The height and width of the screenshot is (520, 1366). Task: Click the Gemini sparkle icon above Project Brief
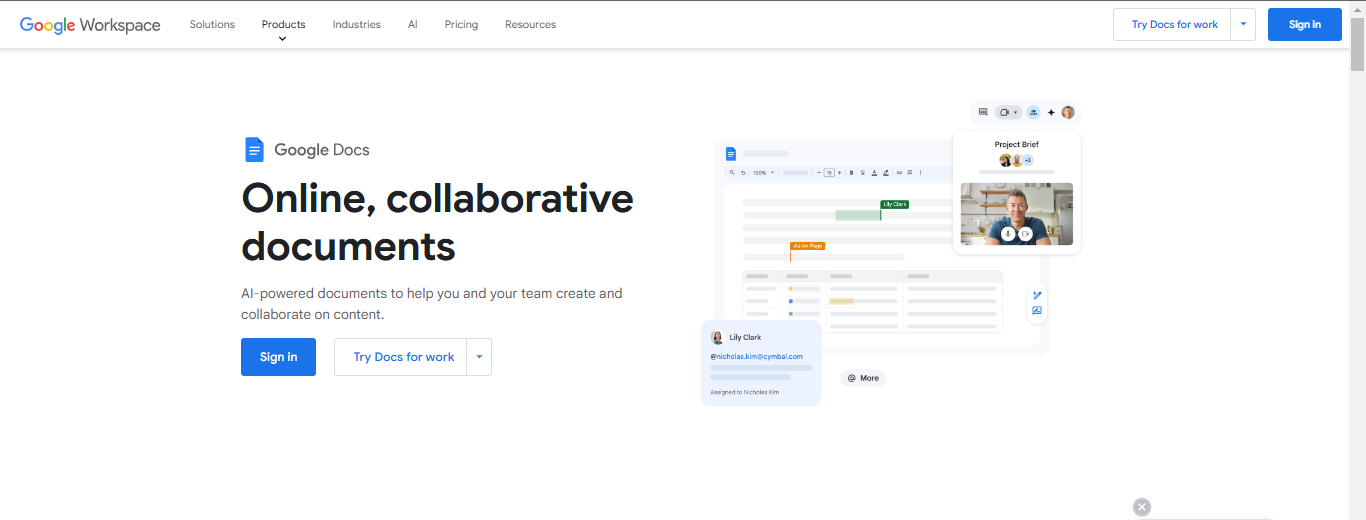pos(1051,112)
